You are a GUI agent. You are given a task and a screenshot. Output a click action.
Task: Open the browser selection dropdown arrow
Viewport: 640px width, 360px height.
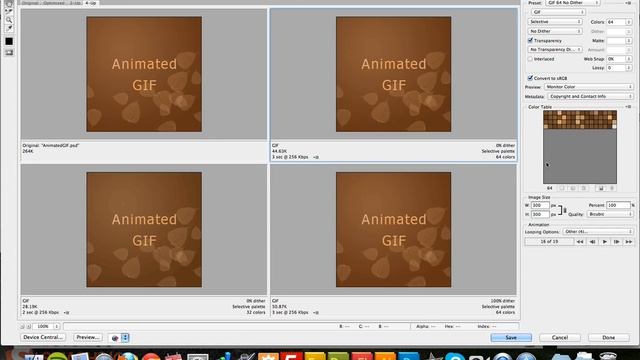point(125,338)
